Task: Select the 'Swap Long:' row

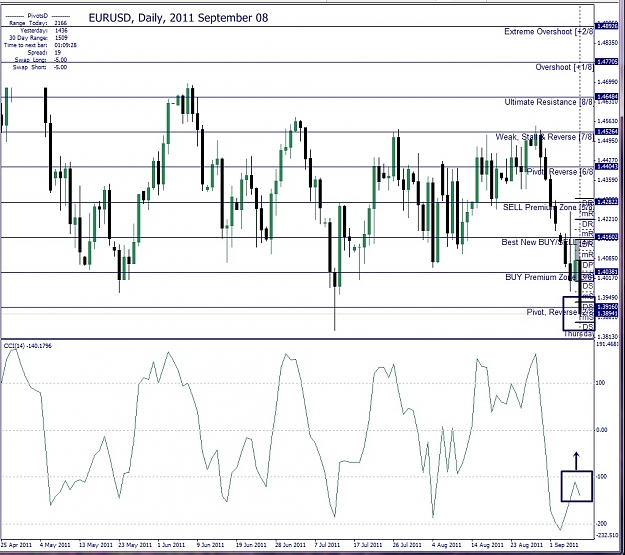Action: (x=41, y=60)
